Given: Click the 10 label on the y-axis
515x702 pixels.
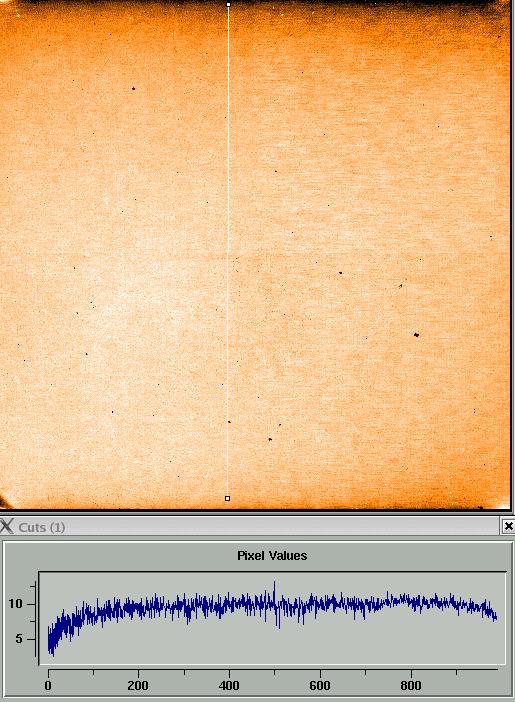Looking at the screenshot, I should [x=15, y=604].
